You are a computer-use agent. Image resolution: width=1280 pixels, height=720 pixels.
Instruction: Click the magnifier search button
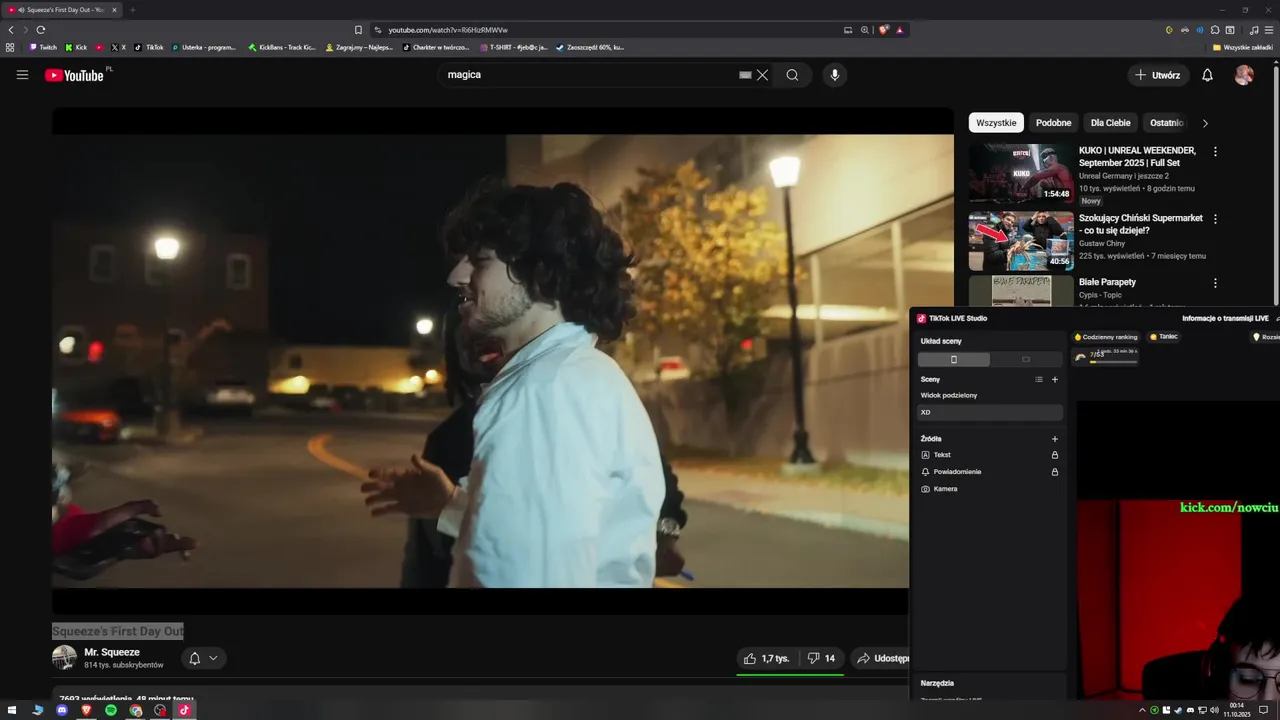(x=792, y=75)
